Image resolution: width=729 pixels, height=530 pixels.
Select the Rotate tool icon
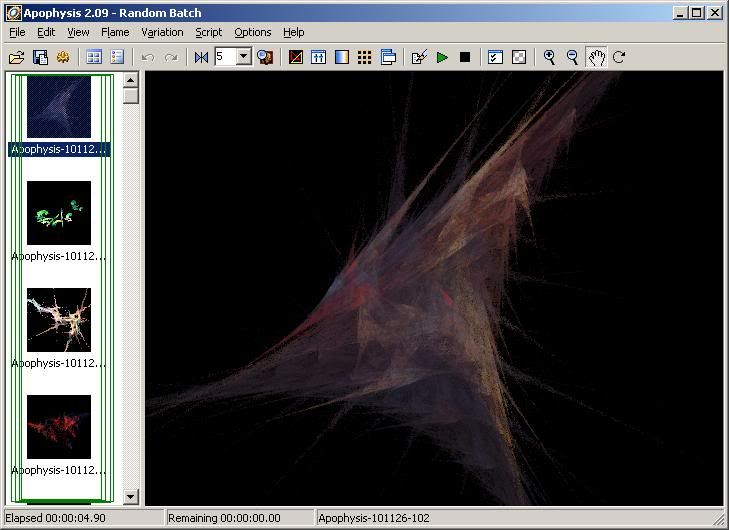619,57
